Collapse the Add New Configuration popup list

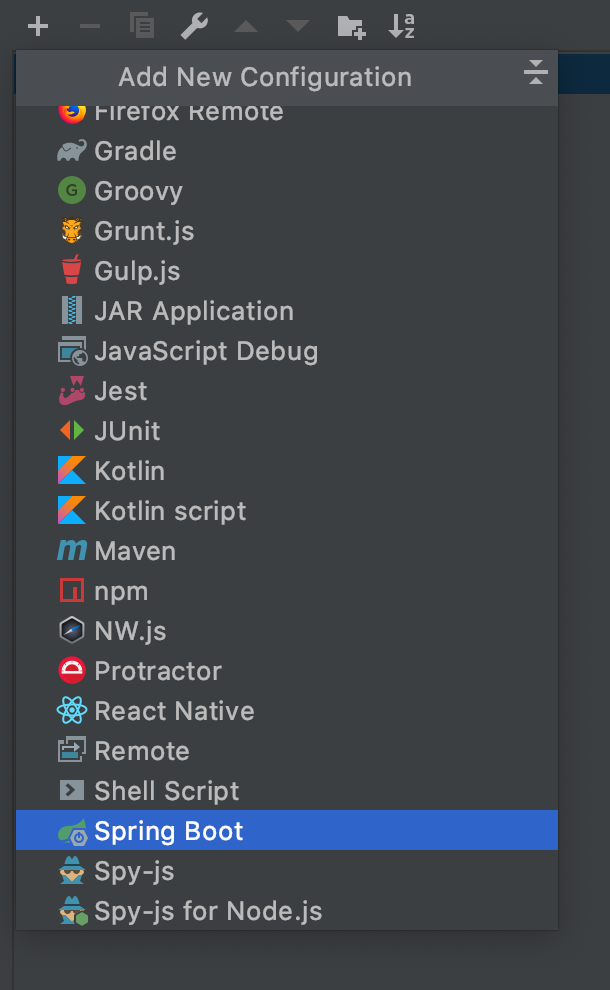pyautogui.click(x=535, y=72)
